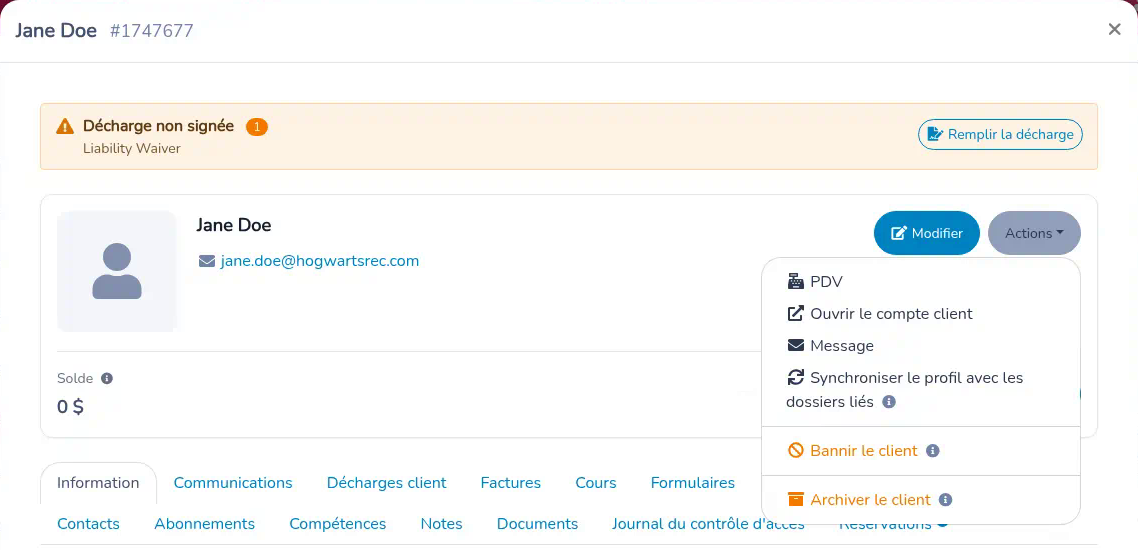
Task: Click the info icon next to Solde
Action: click(x=107, y=378)
